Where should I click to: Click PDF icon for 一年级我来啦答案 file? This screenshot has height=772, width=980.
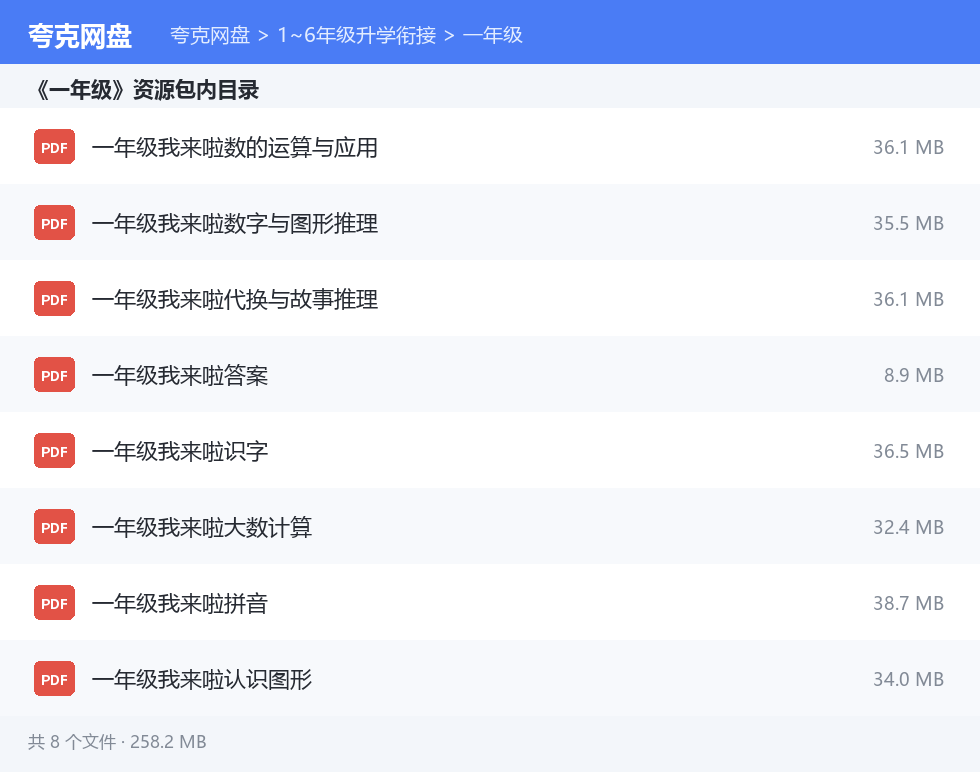coord(54,375)
